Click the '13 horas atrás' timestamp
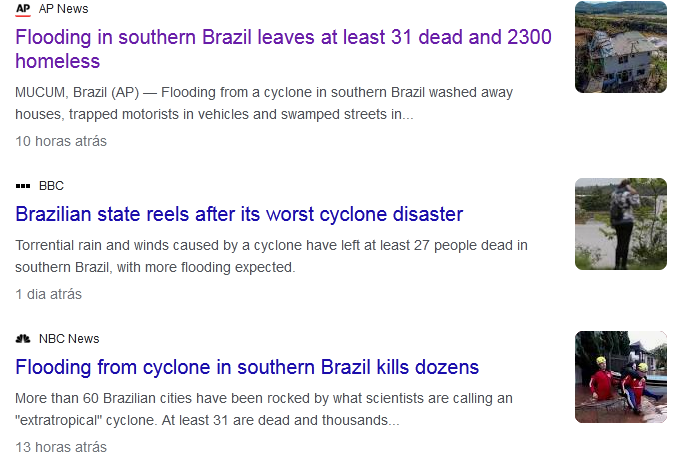This screenshot has width=685, height=457. coord(61,447)
